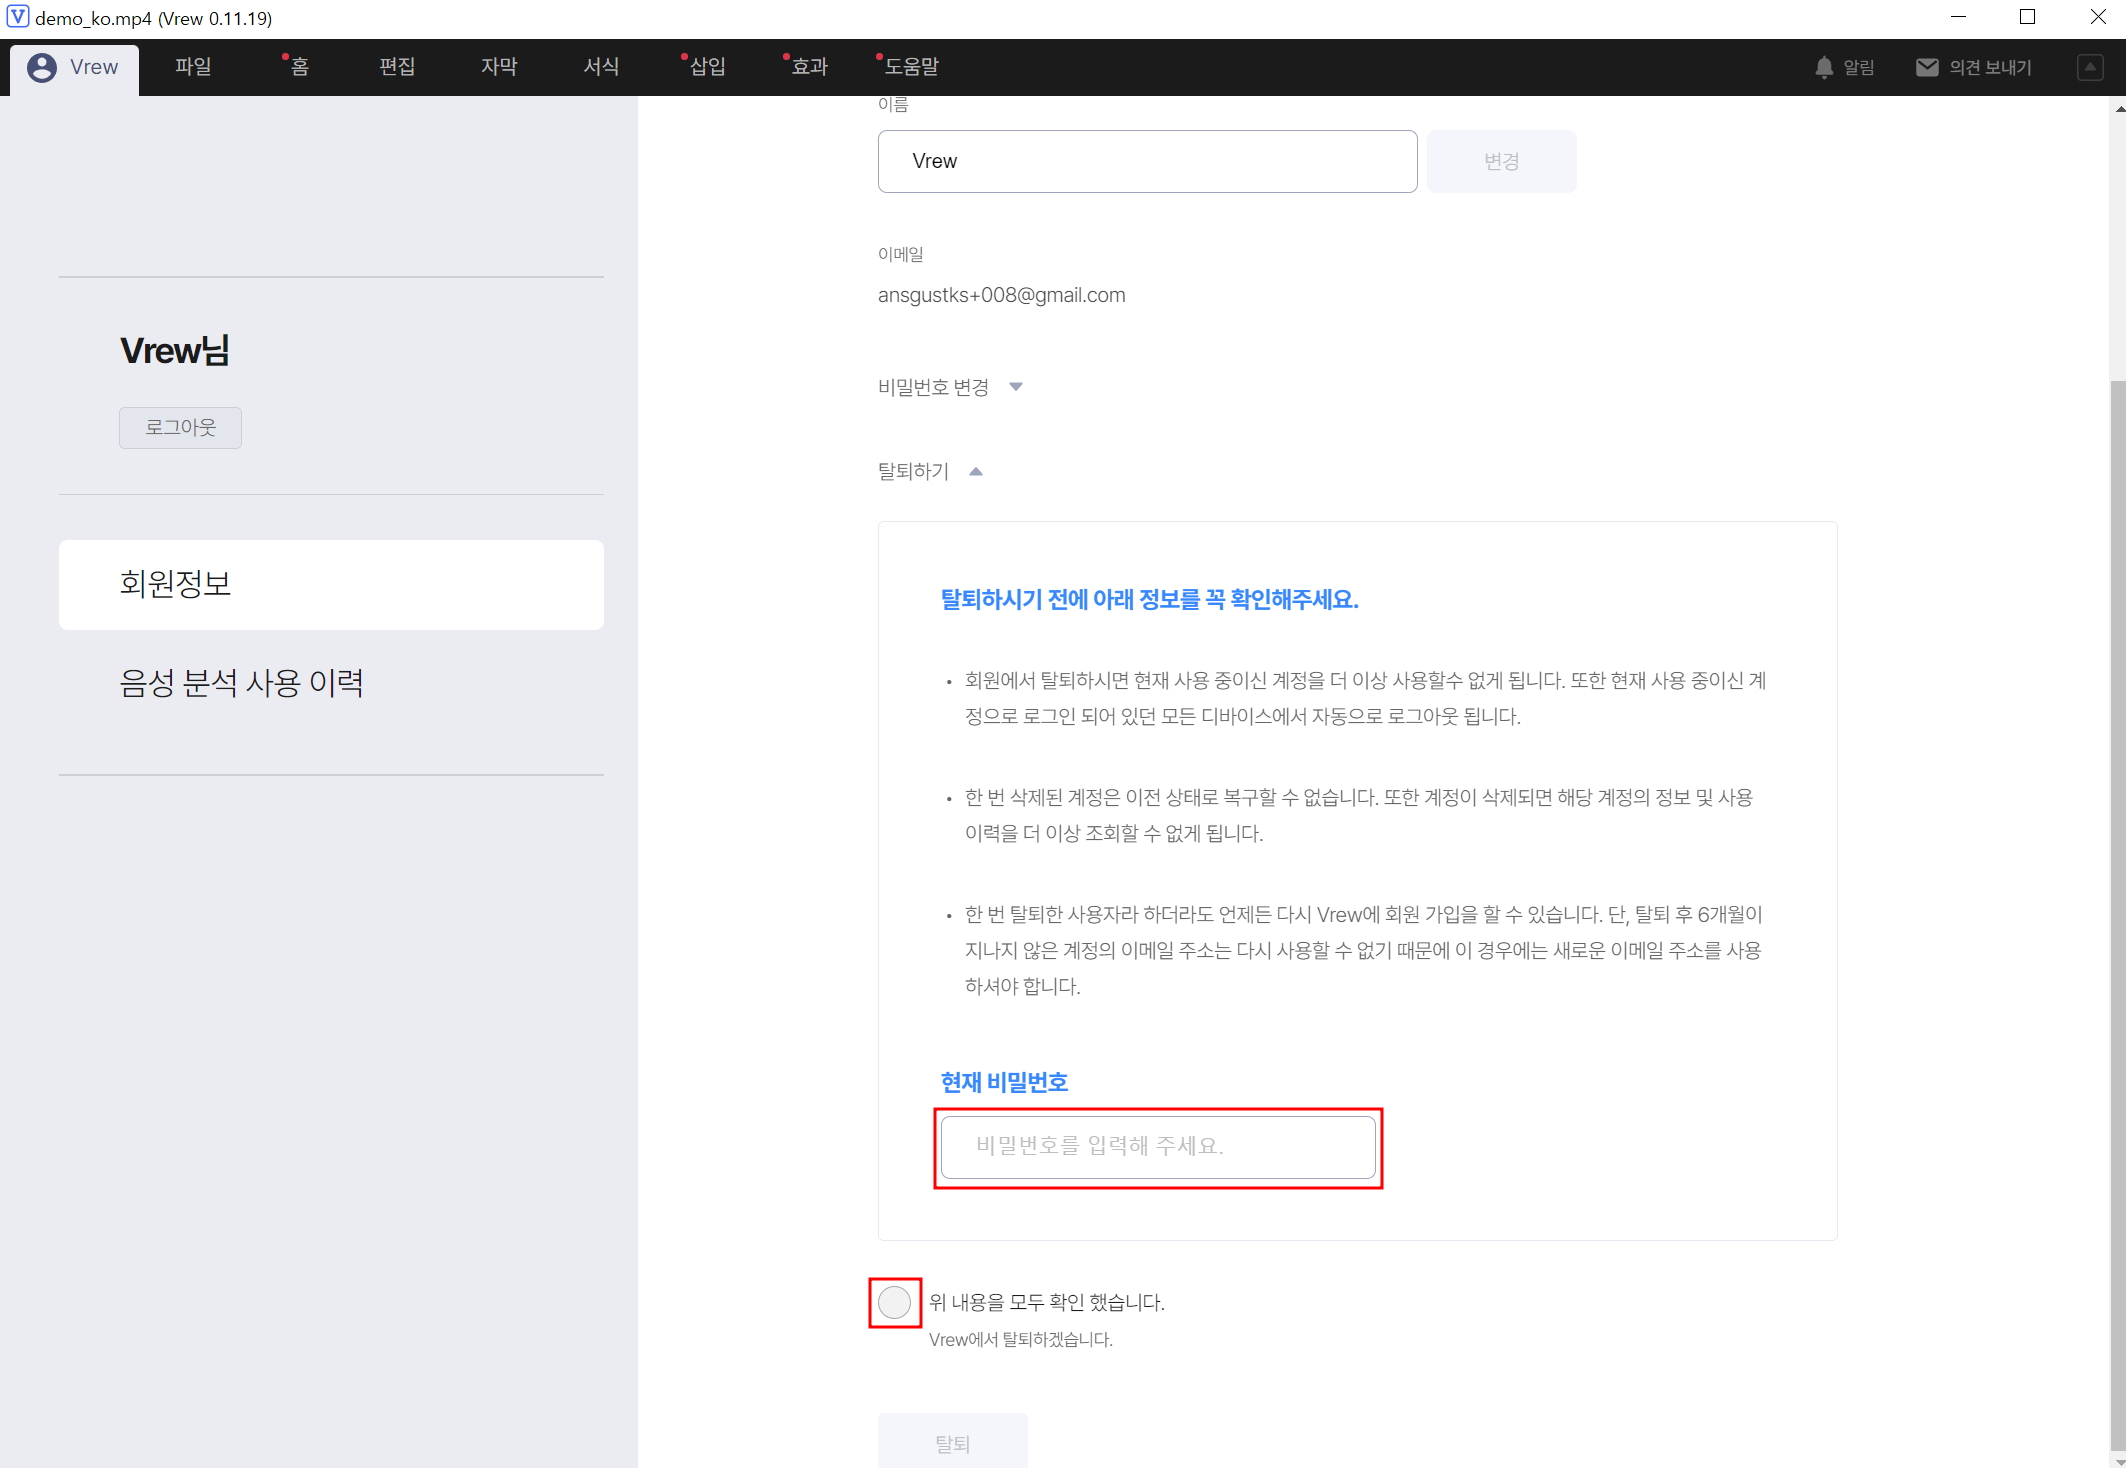The height and width of the screenshot is (1468, 2126).
Task: Click the current password input field
Action: (x=1157, y=1147)
